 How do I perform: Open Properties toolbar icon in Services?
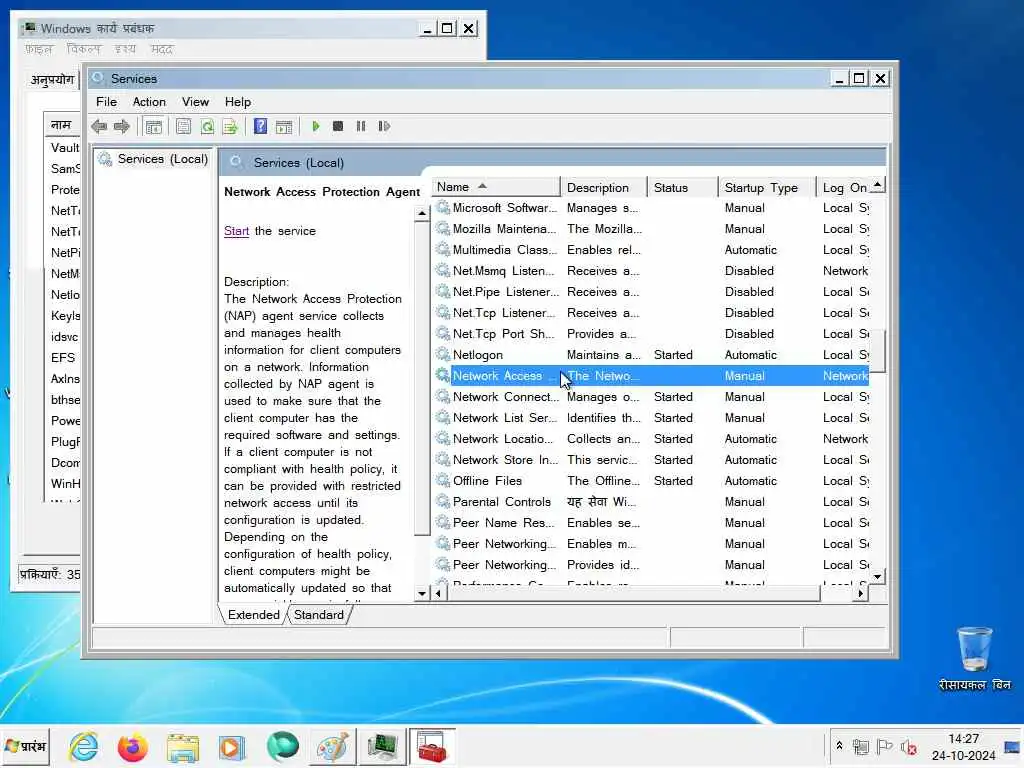pos(184,126)
